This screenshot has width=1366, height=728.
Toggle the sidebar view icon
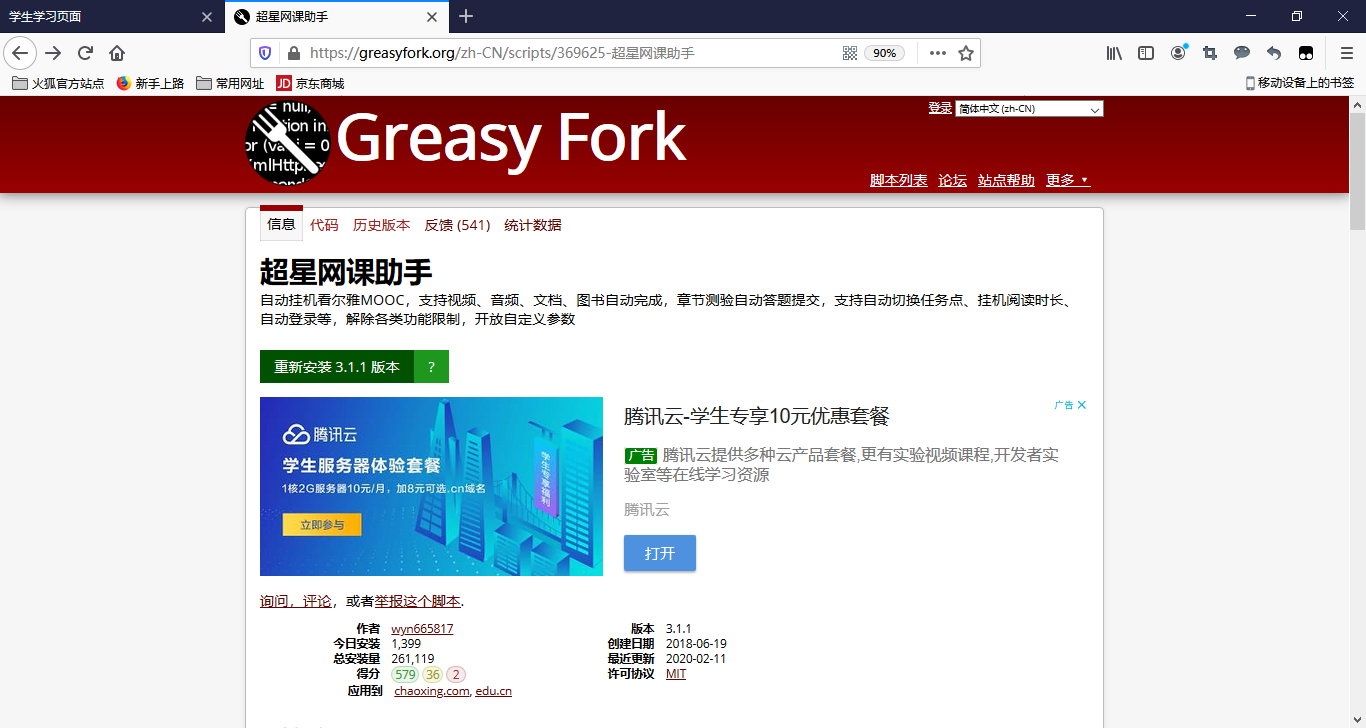(x=1146, y=53)
